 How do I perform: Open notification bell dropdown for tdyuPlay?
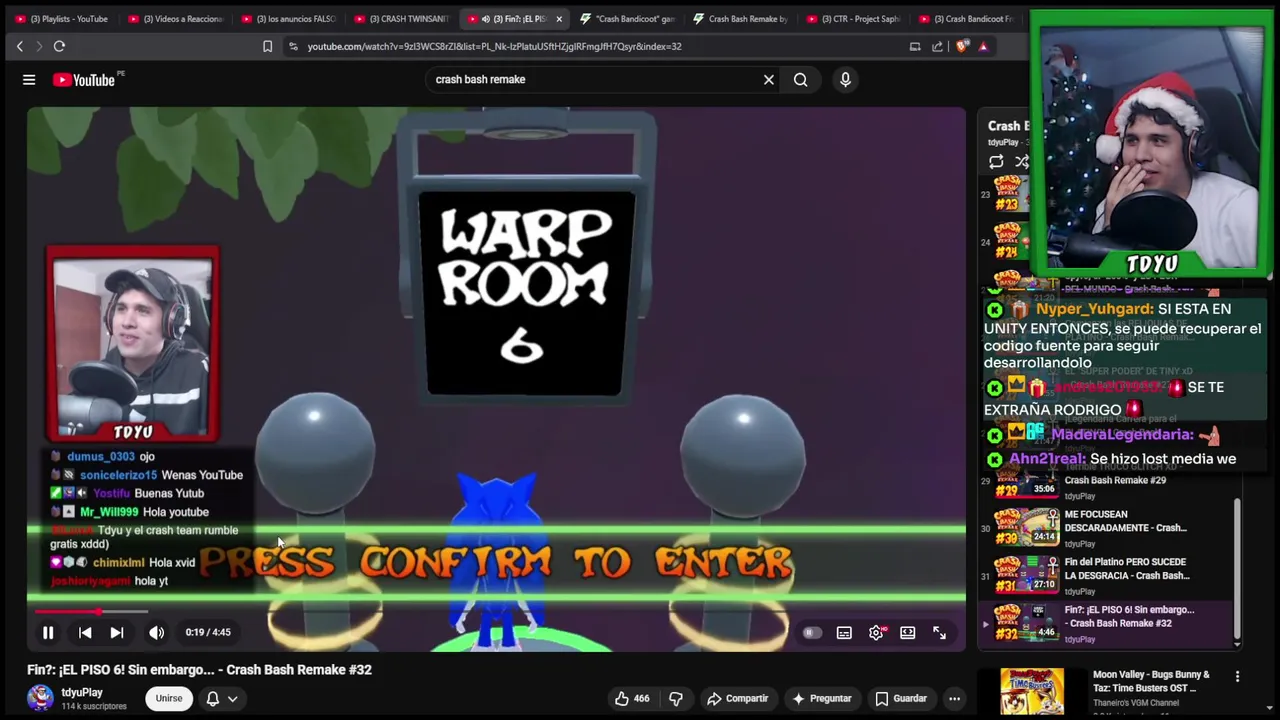[x=222, y=698]
